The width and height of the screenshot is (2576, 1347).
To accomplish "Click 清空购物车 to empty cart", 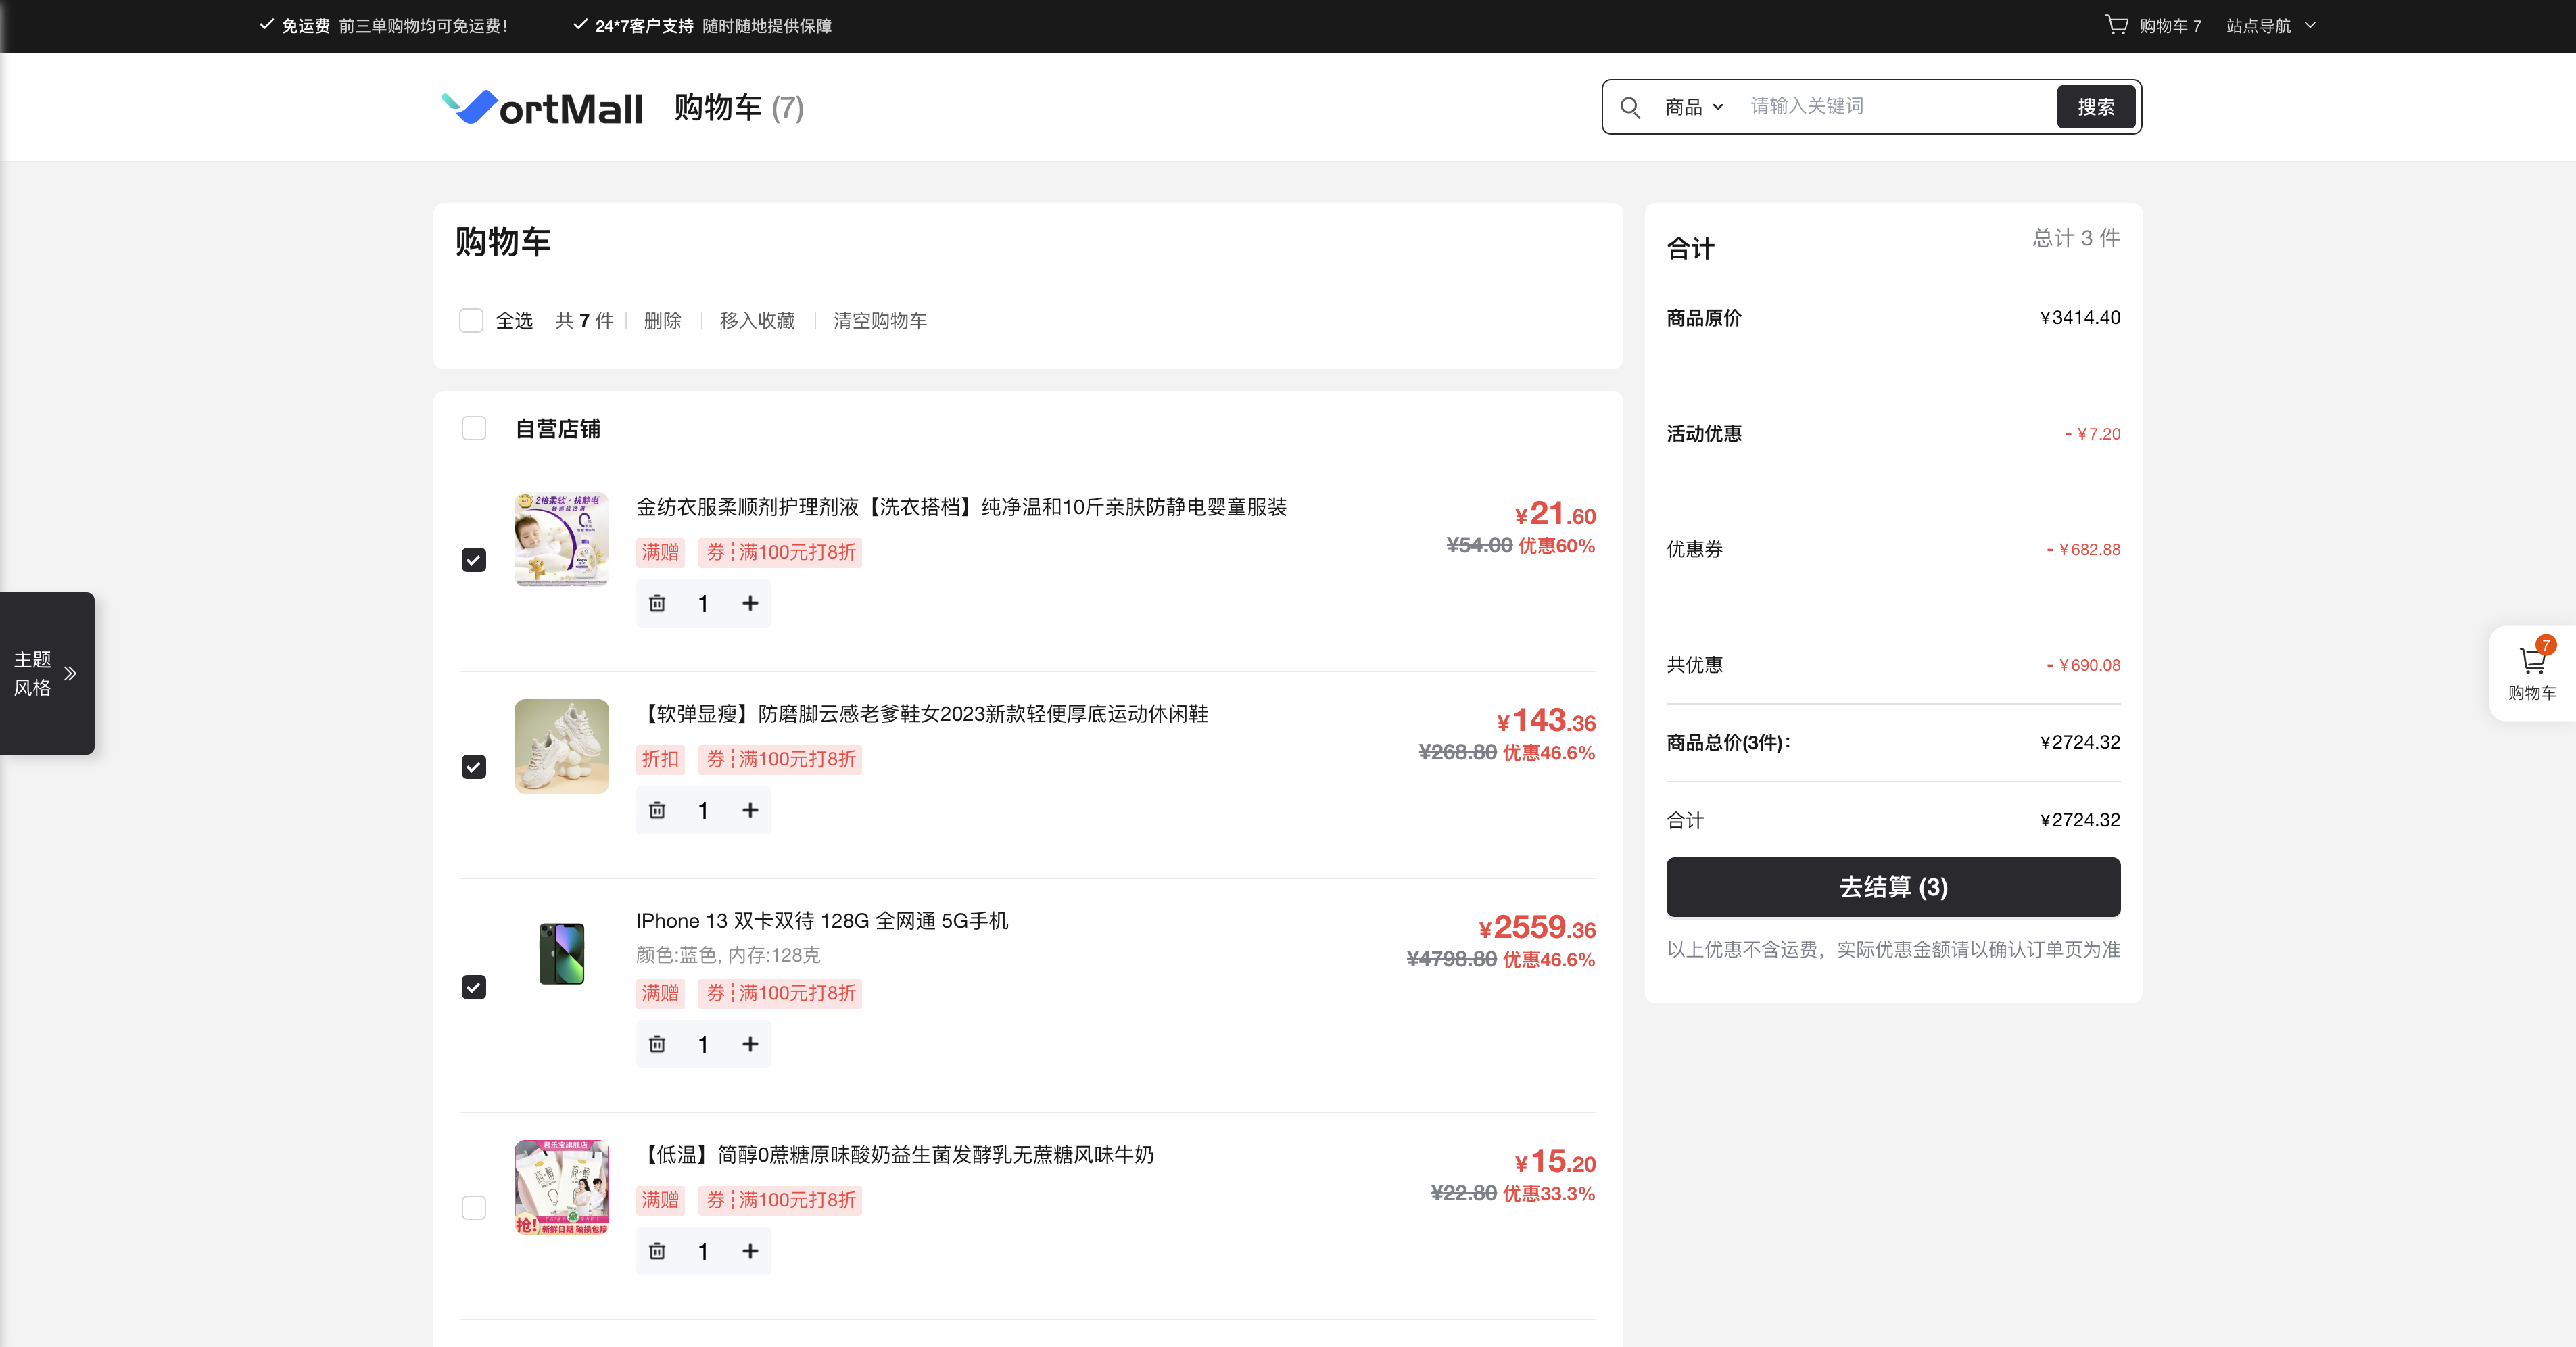I will pyautogui.click(x=880, y=320).
